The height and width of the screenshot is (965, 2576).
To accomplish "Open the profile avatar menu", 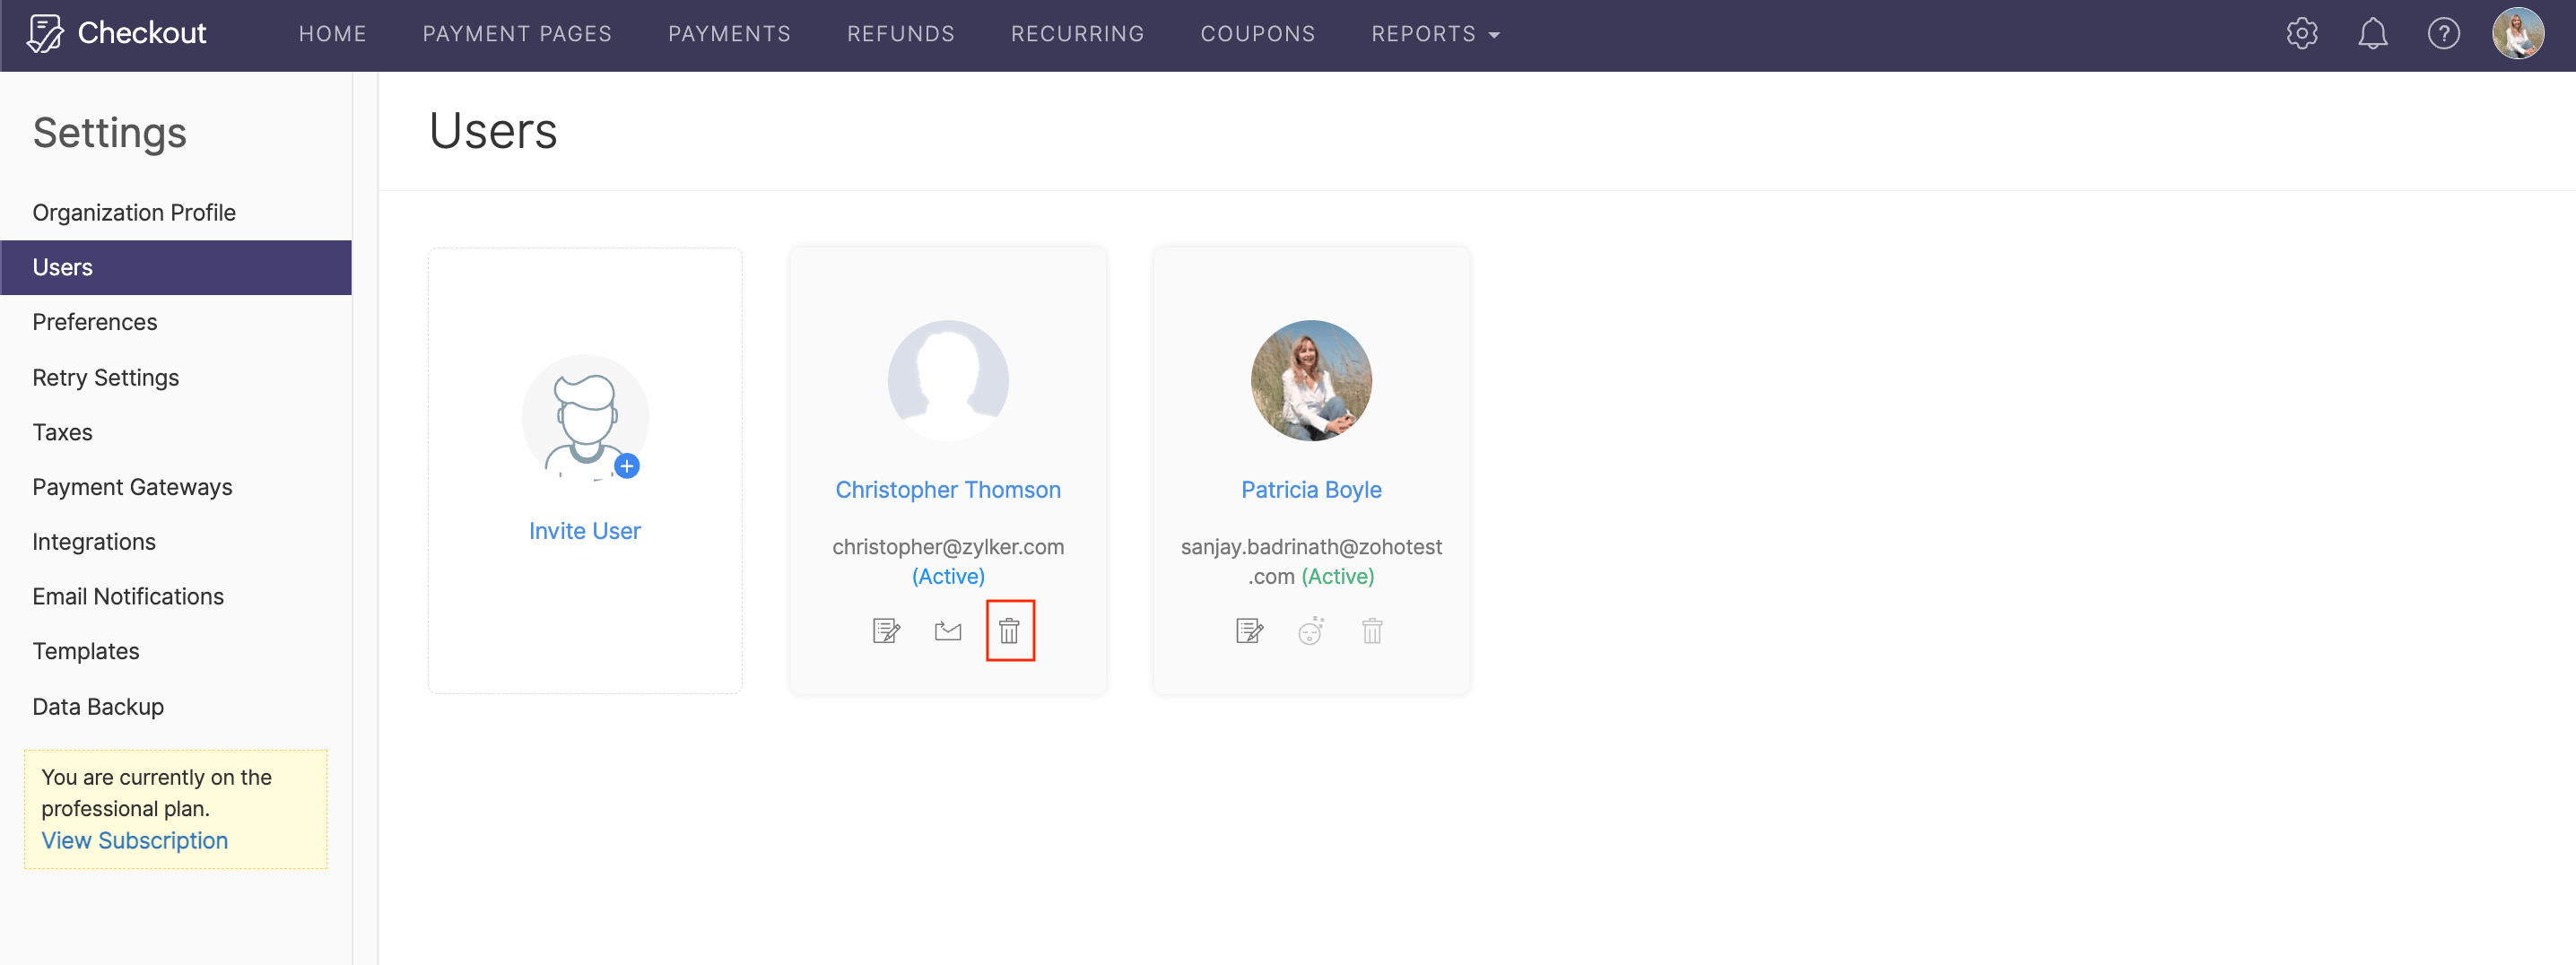I will (2517, 34).
